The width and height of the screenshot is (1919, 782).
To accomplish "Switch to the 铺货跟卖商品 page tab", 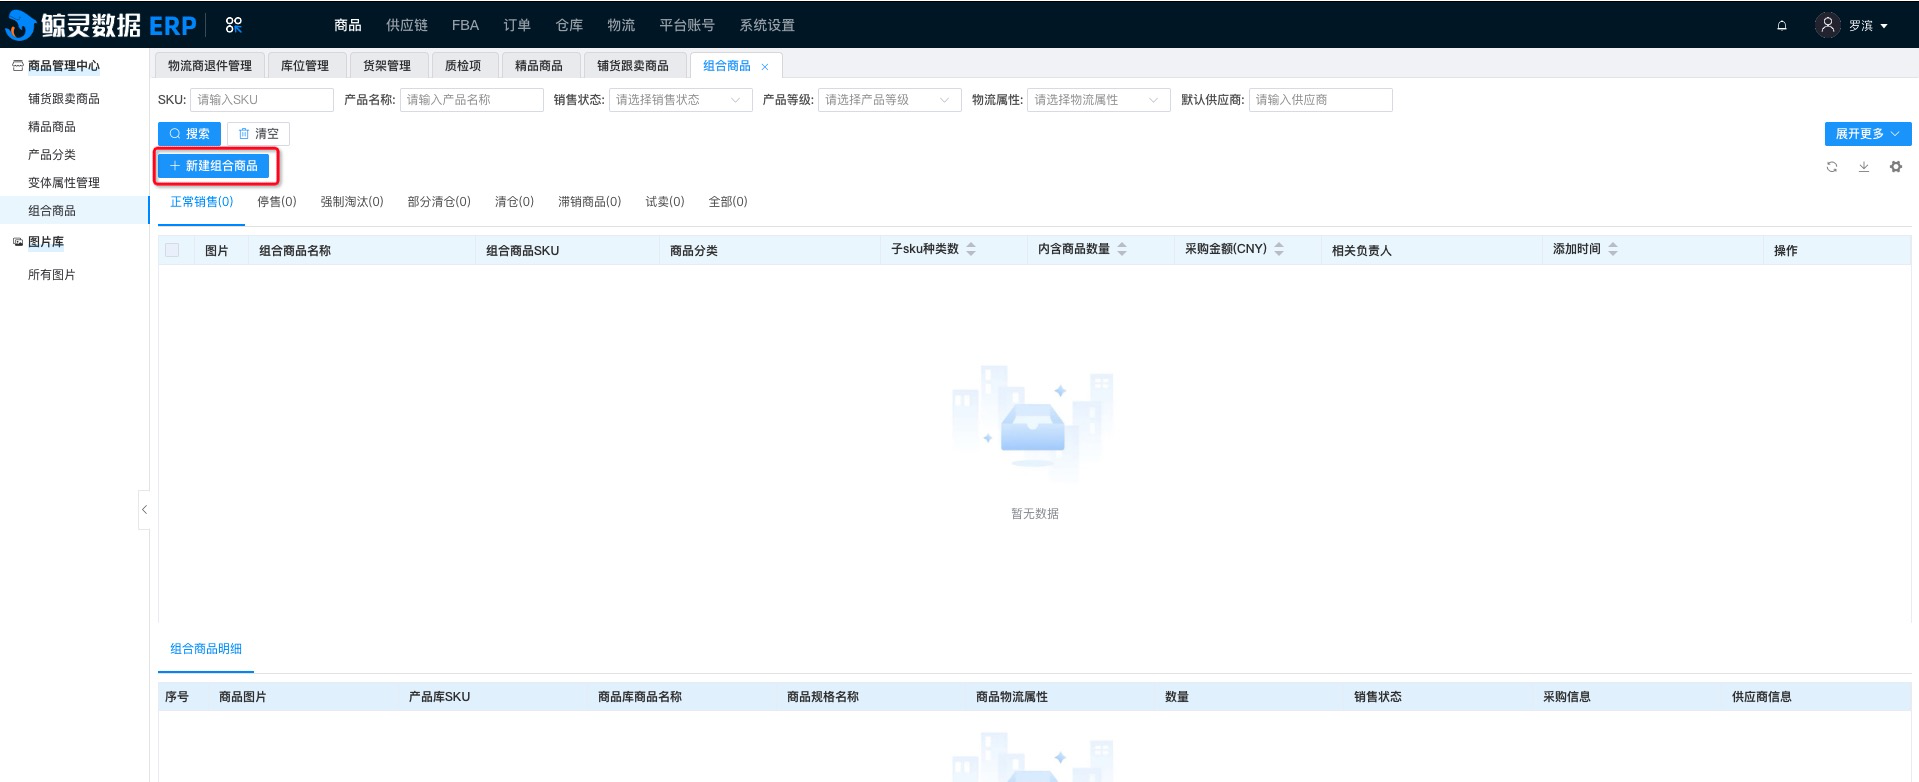I will pos(633,66).
